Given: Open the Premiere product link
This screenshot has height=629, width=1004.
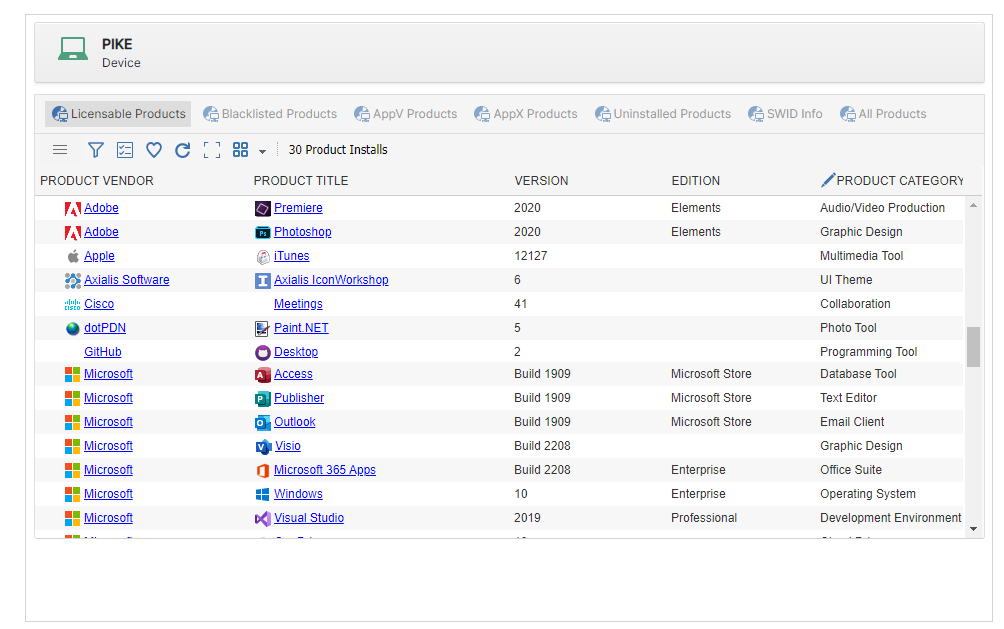Looking at the screenshot, I should pos(298,208).
